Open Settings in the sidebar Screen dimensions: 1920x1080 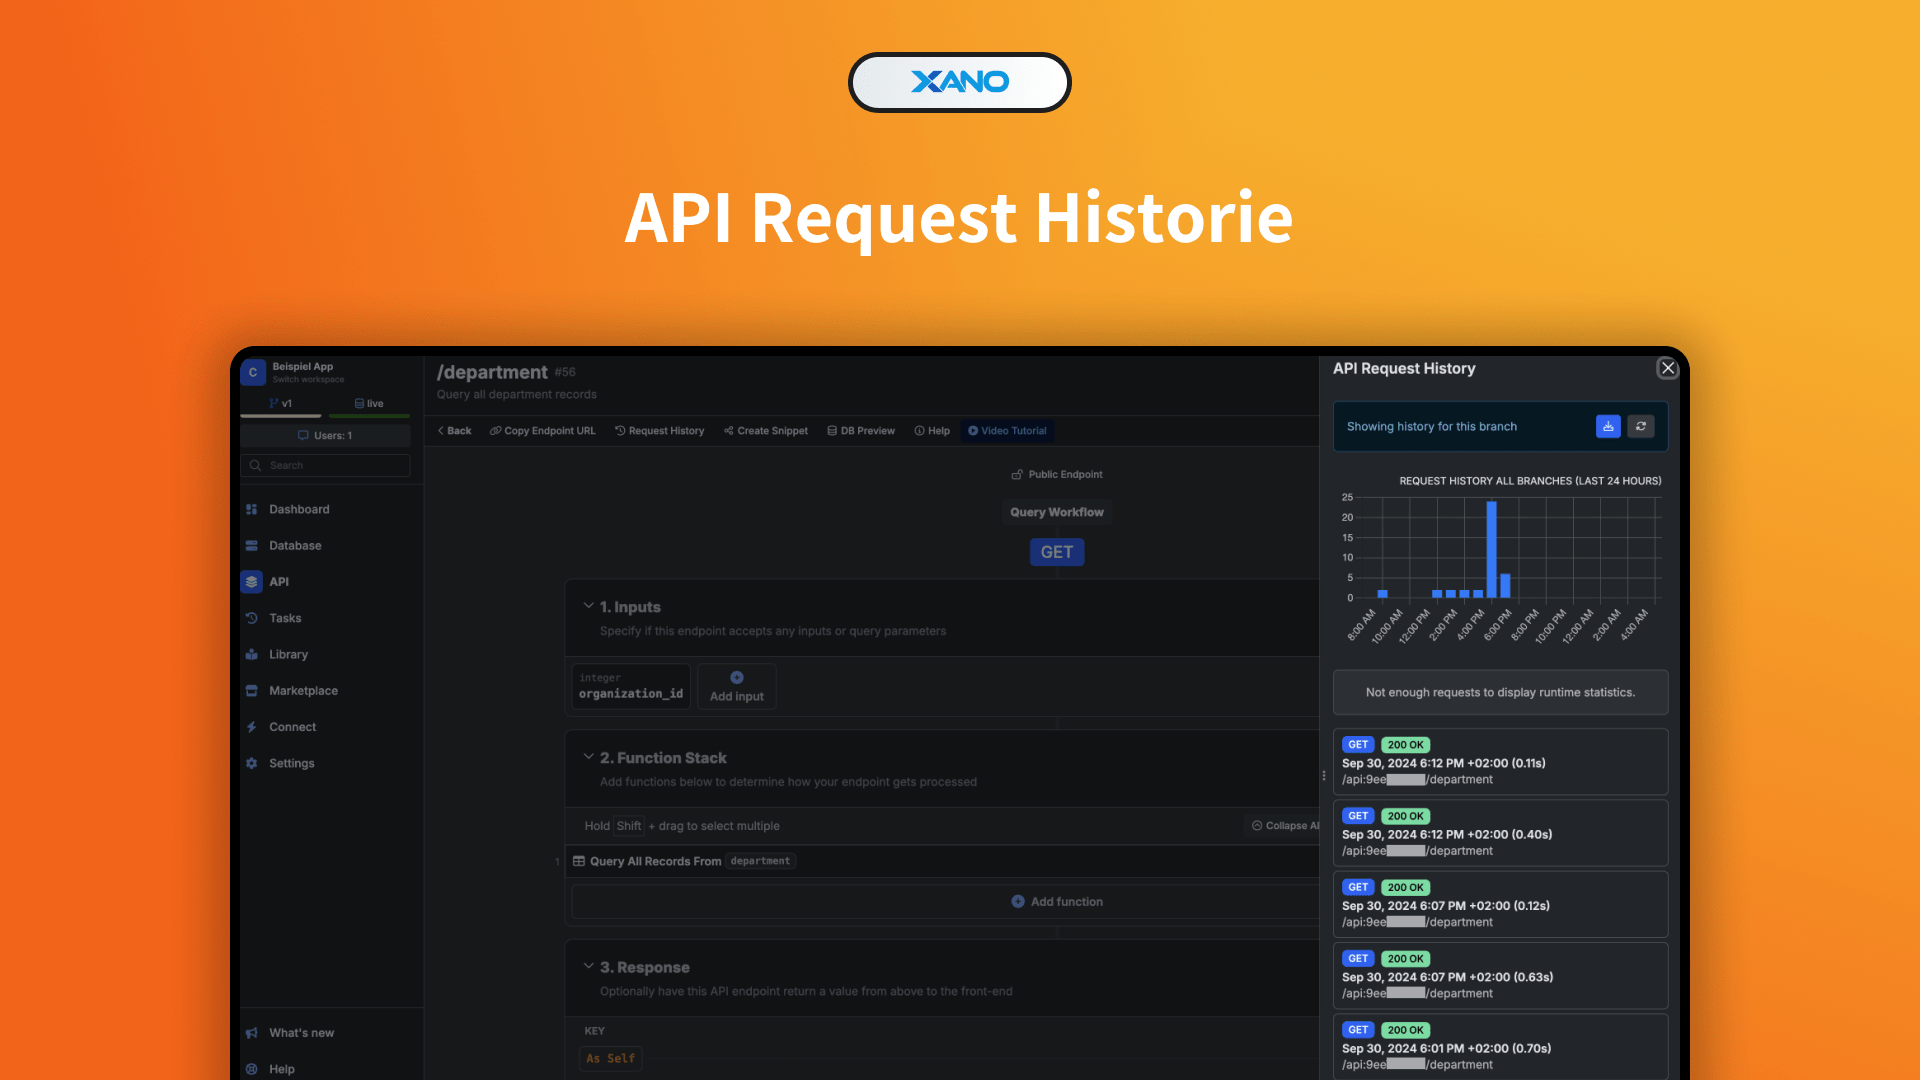[291, 764]
